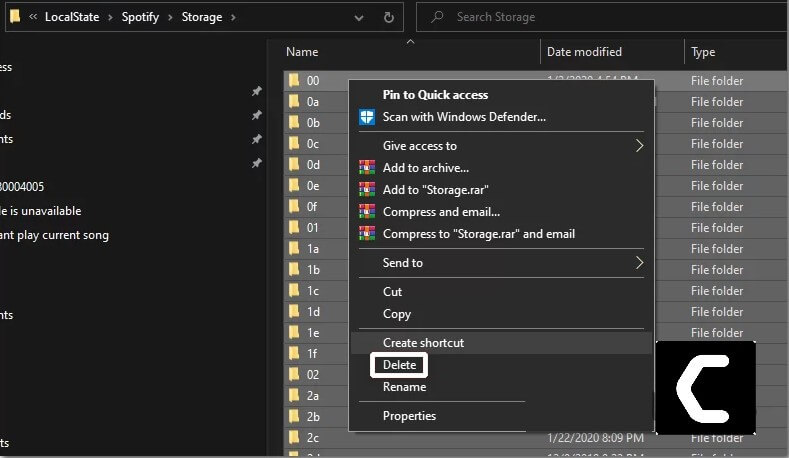This screenshot has height=458, width=789.
Task: Click WinRAR icon next to Add to "Storage.rar"
Action: coord(367,190)
